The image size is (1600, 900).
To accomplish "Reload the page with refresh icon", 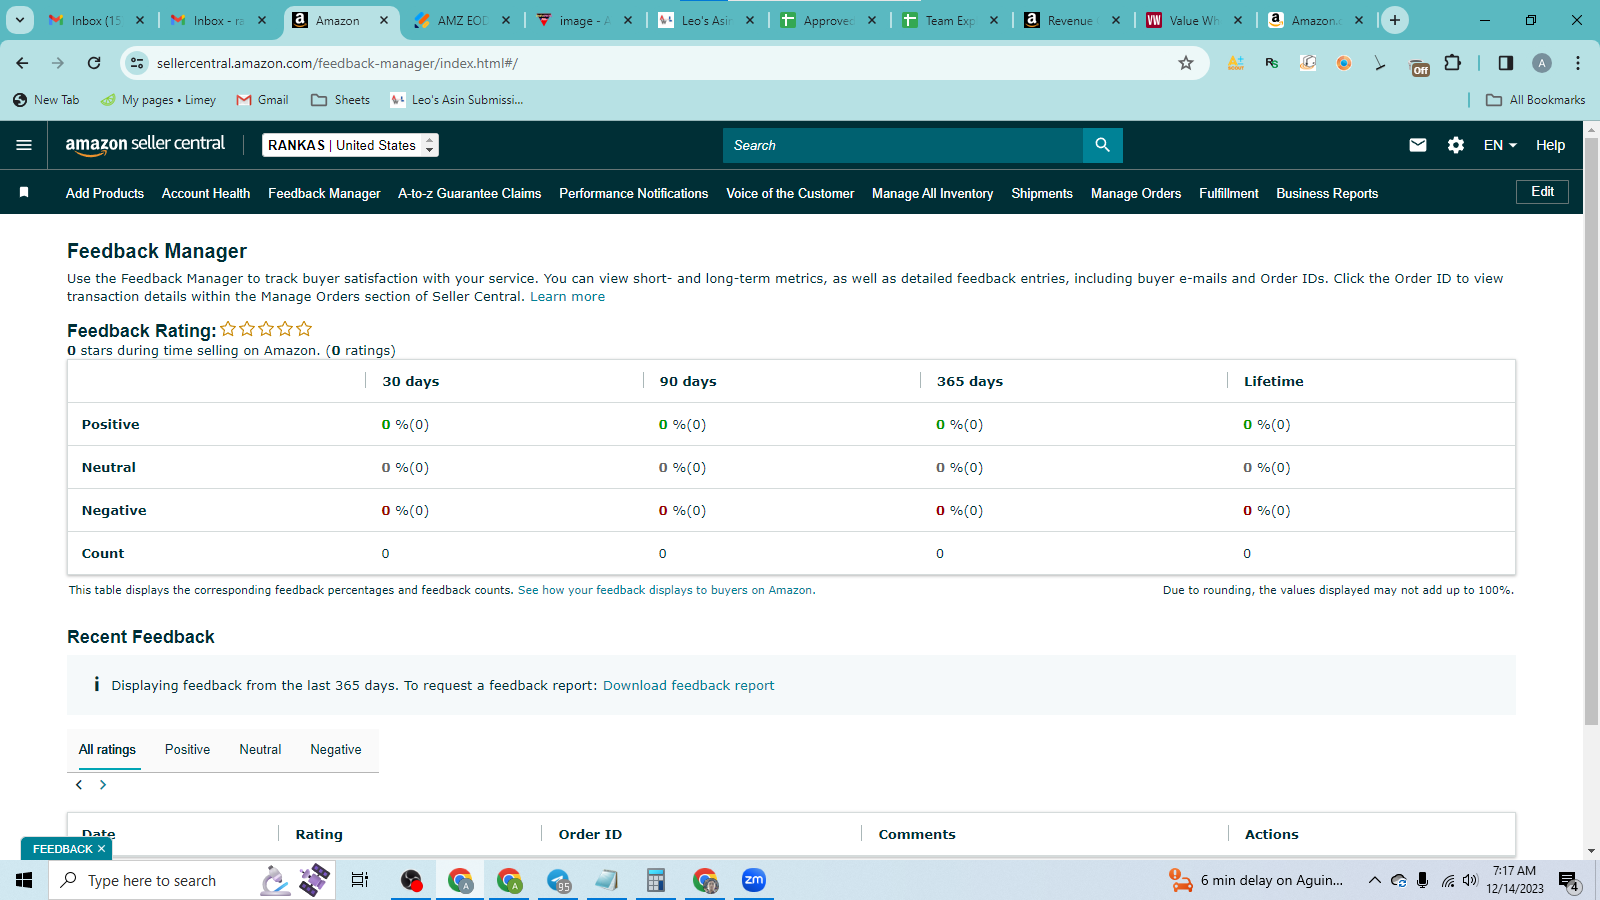I will [94, 63].
